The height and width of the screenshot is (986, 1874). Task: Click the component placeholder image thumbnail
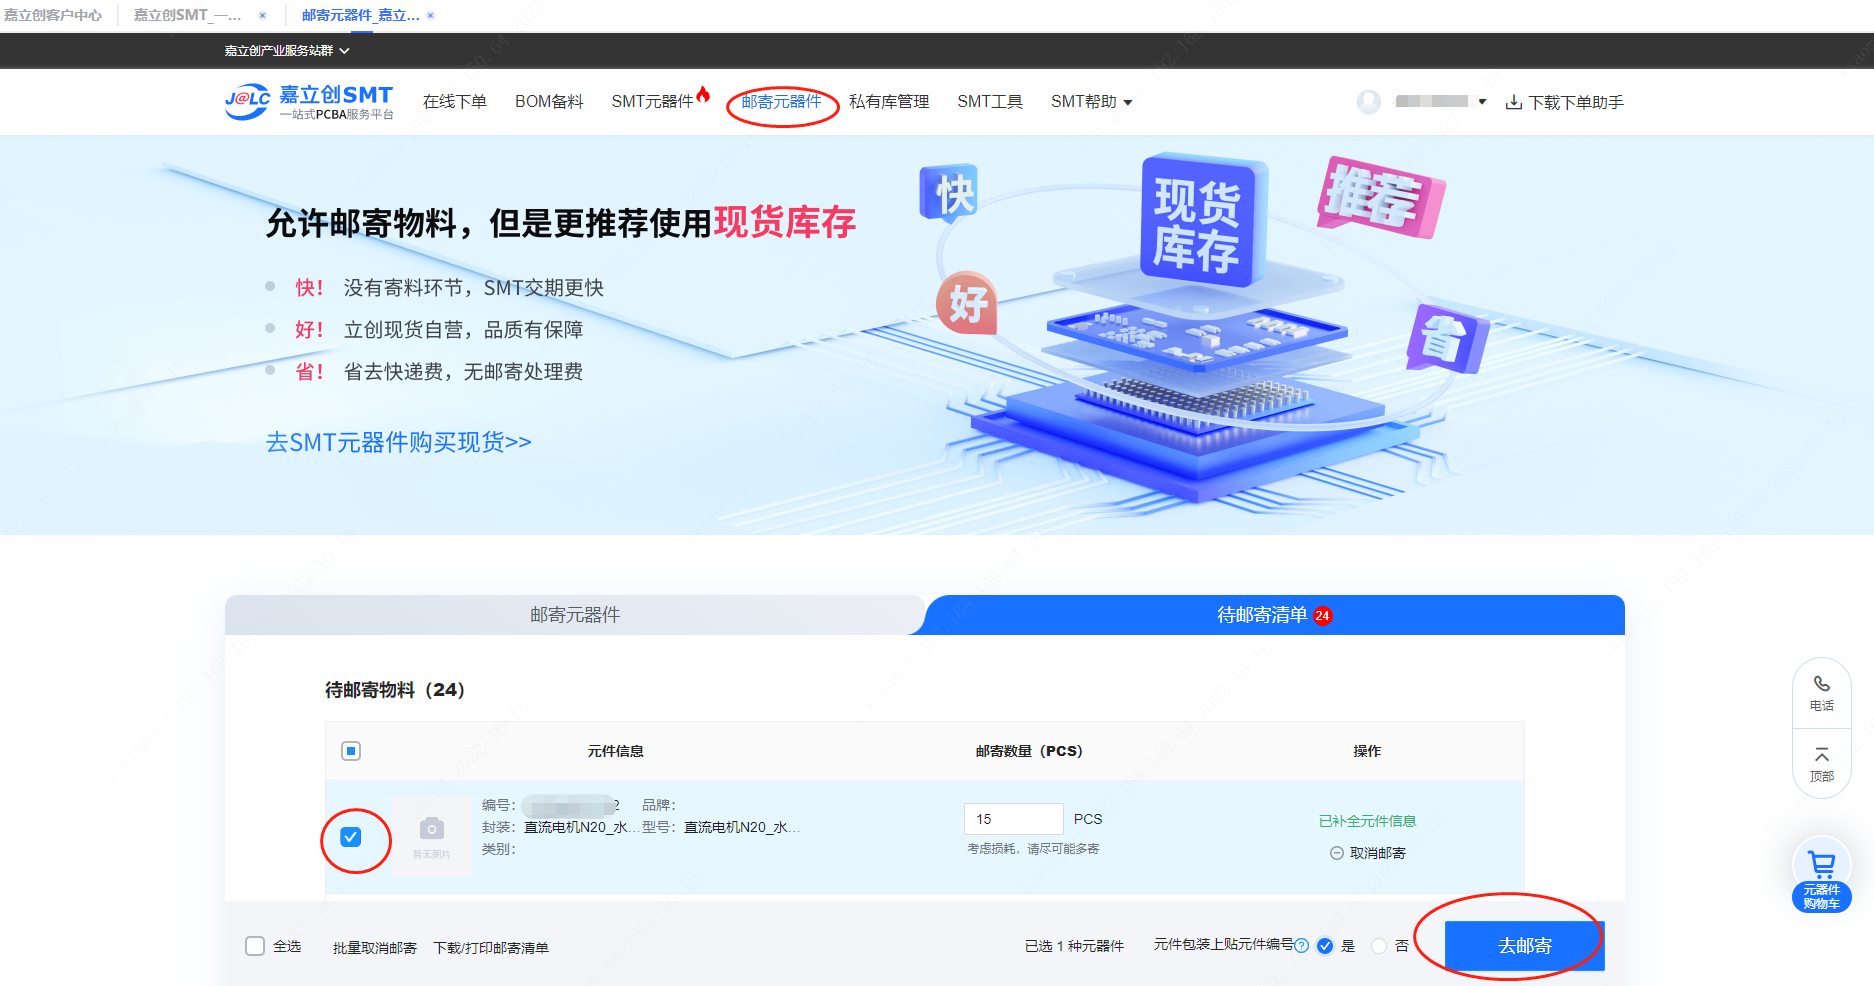click(x=431, y=836)
